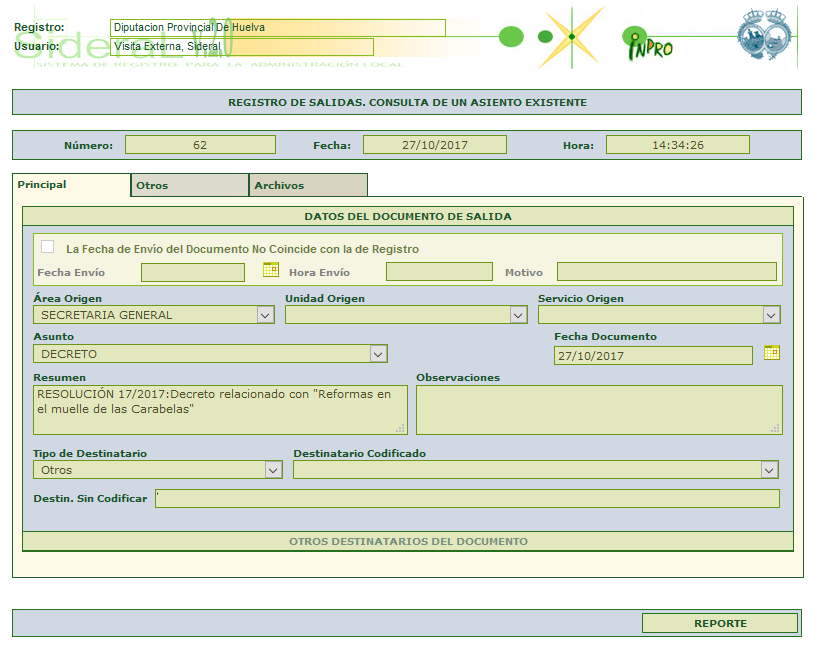Viewport: 815px width, 646px height.
Task: Click the Fecha Envío input field
Action: click(x=193, y=272)
